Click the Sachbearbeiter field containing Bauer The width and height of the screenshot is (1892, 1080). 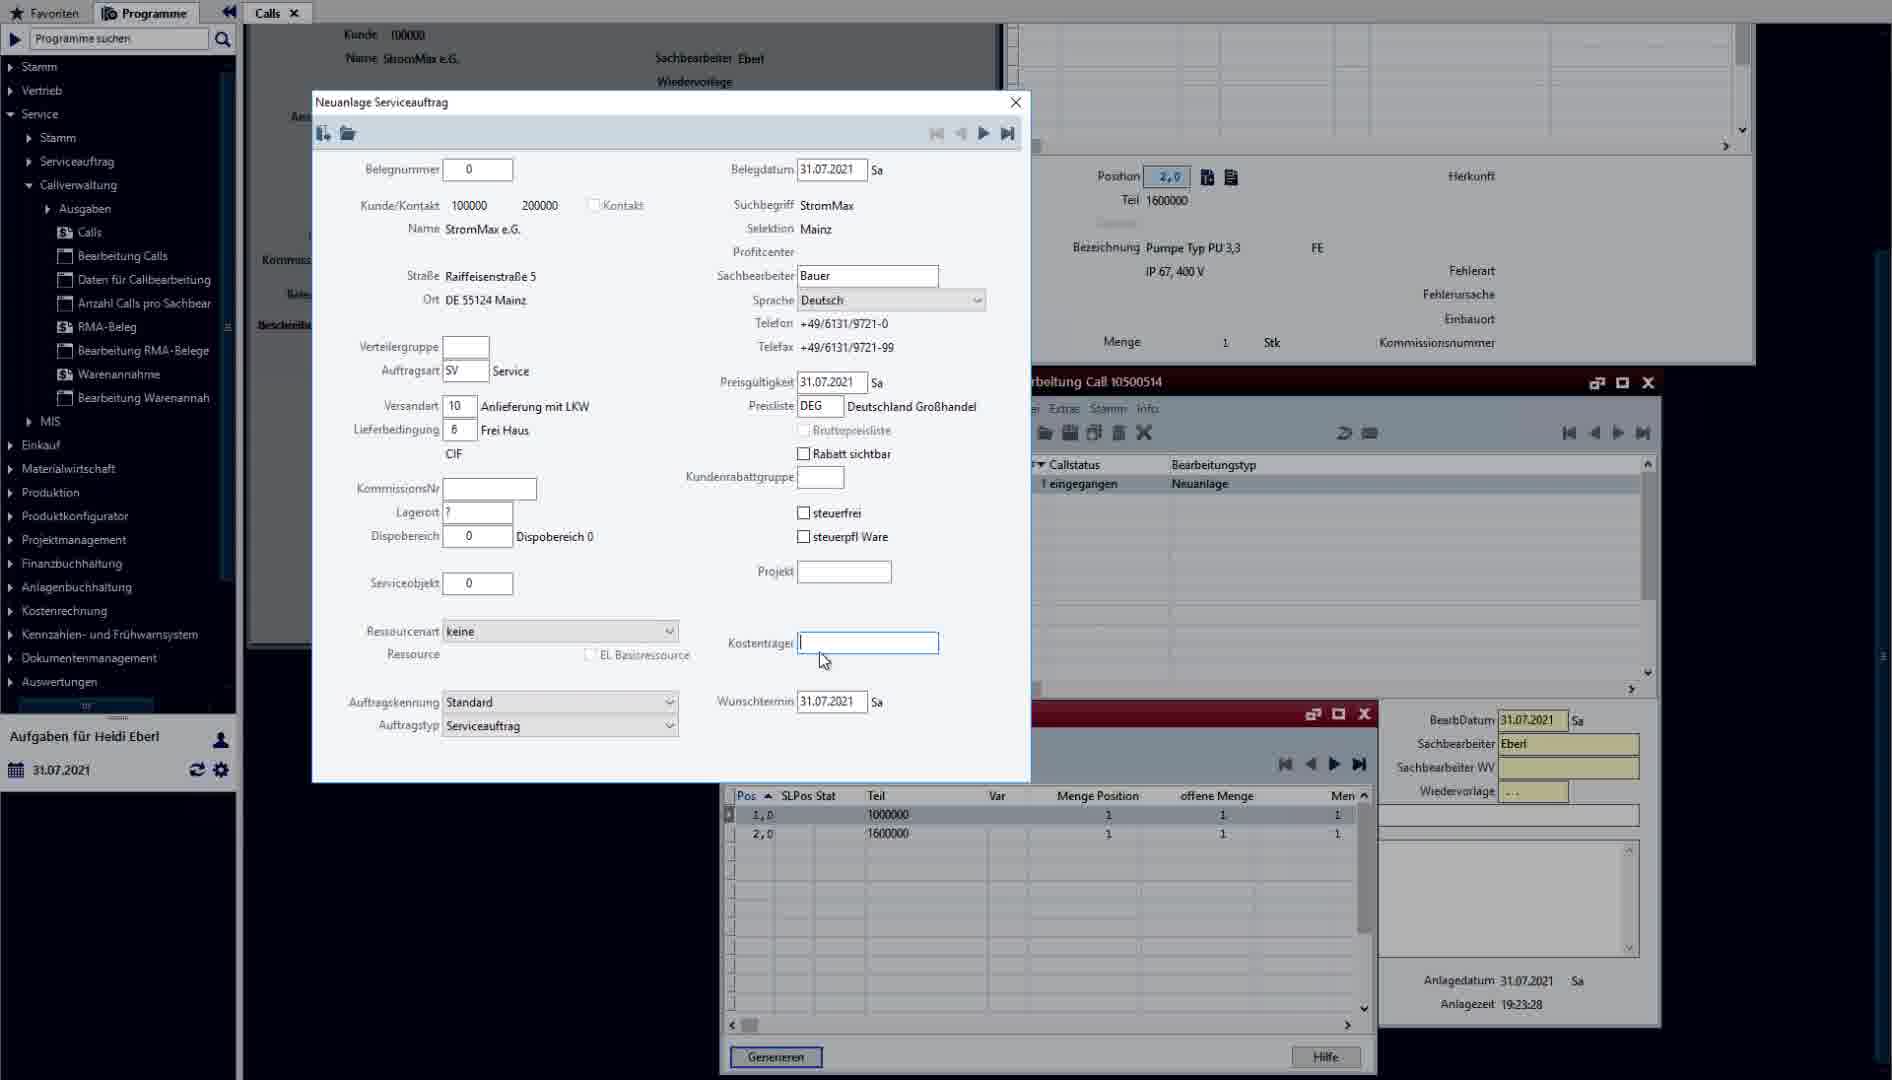pos(868,276)
